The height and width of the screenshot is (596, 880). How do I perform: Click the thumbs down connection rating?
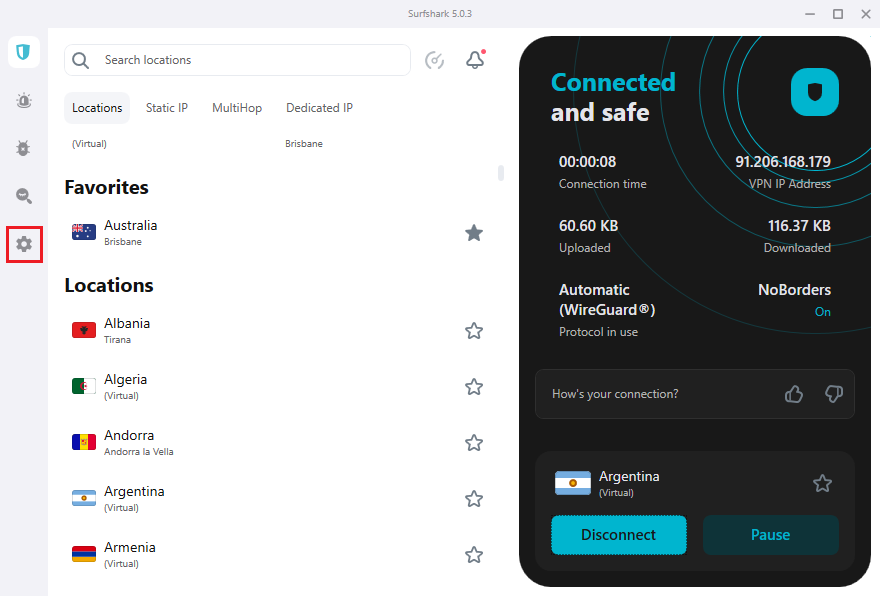pyautogui.click(x=833, y=394)
